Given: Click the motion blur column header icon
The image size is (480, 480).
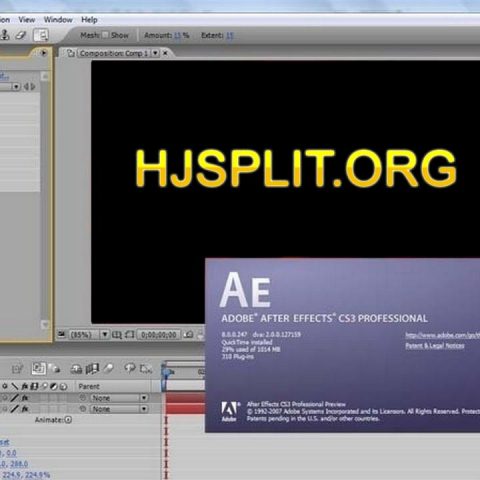Looking at the screenshot, I should click(44, 386).
